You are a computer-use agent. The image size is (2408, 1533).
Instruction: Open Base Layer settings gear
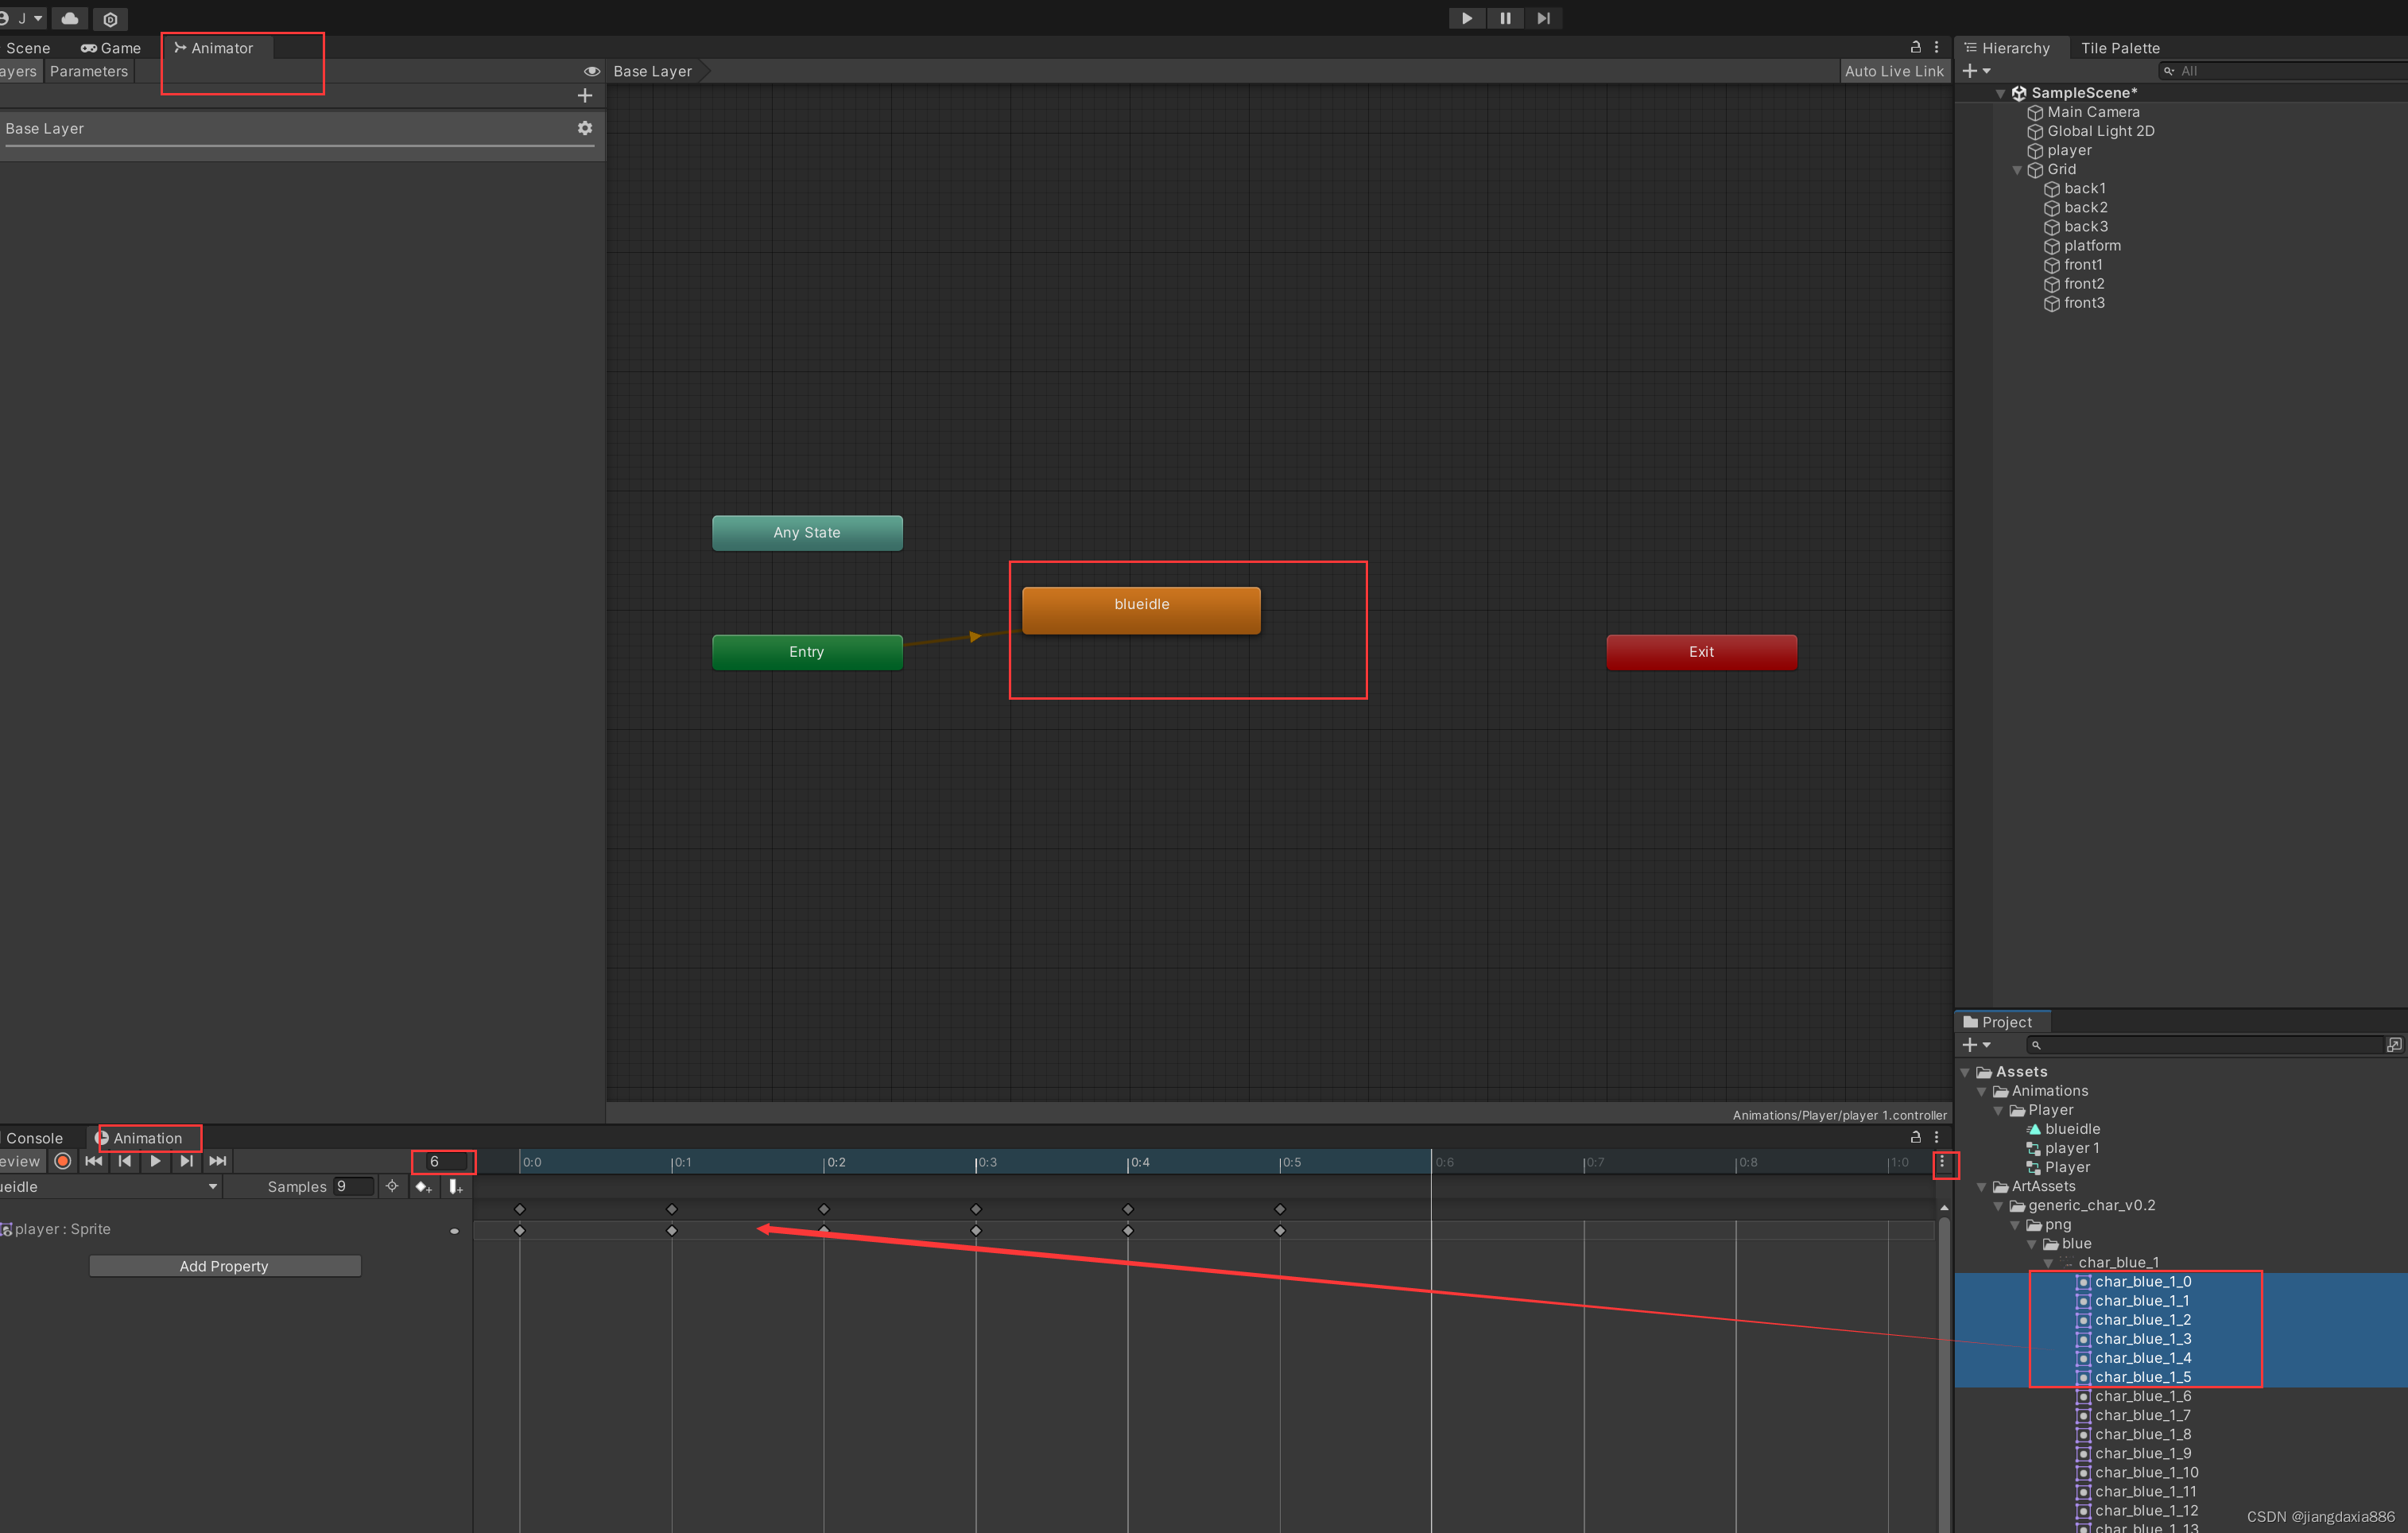tap(585, 128)
